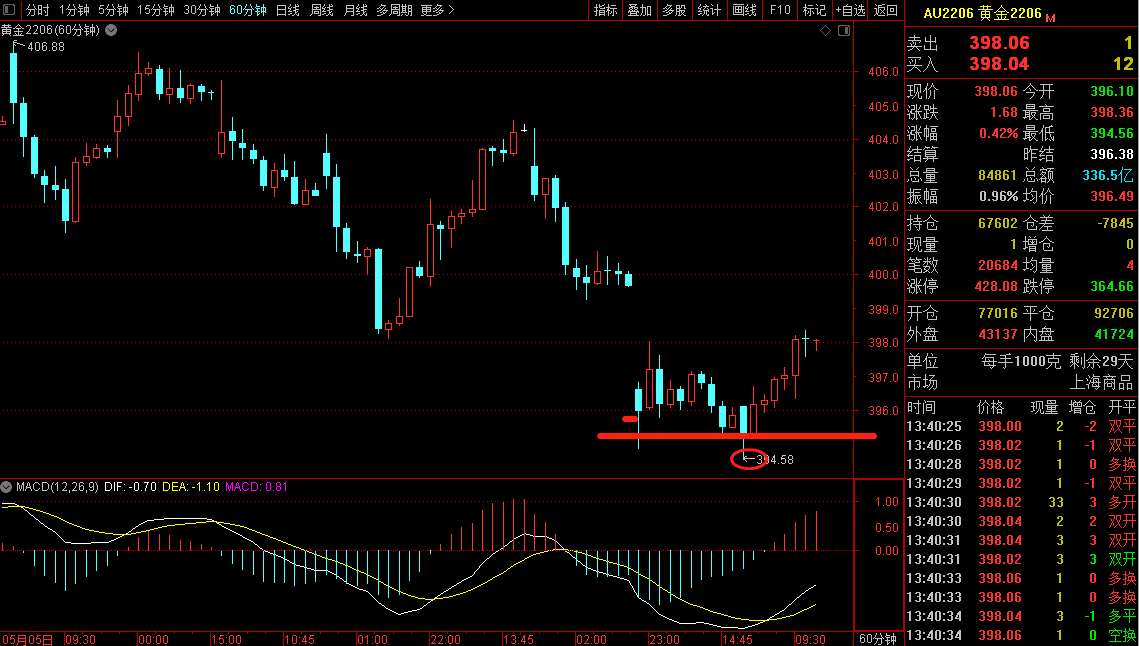
Task: Click the DEA: -1.10 value
Action: 190,487
